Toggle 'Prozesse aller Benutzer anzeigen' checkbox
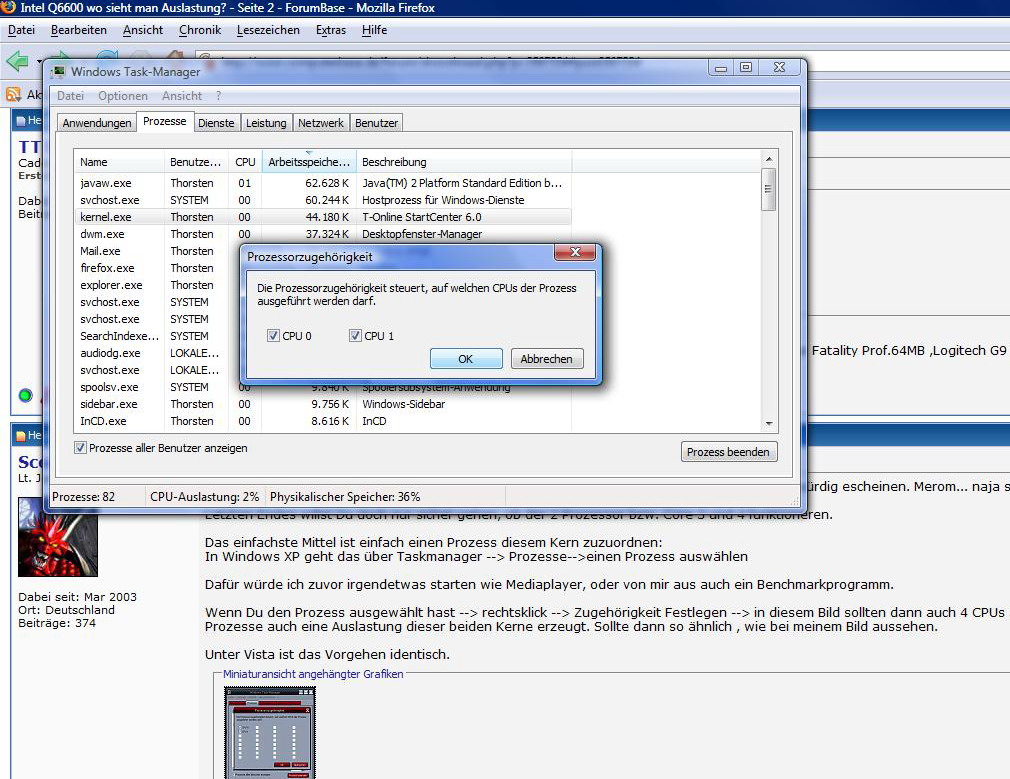Image resolution: width=1010 pixels, height=779 pixels. click(x=81, y=448)
